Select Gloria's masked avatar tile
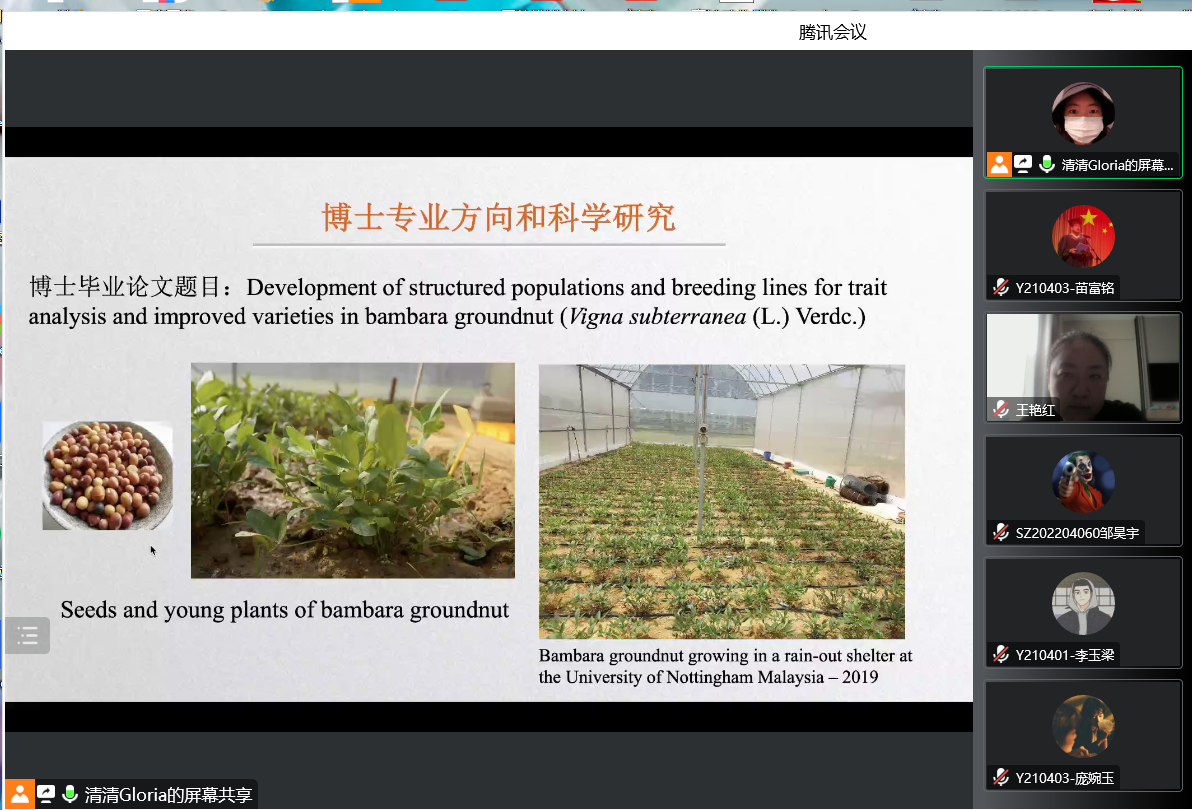 click(1083, 113)
